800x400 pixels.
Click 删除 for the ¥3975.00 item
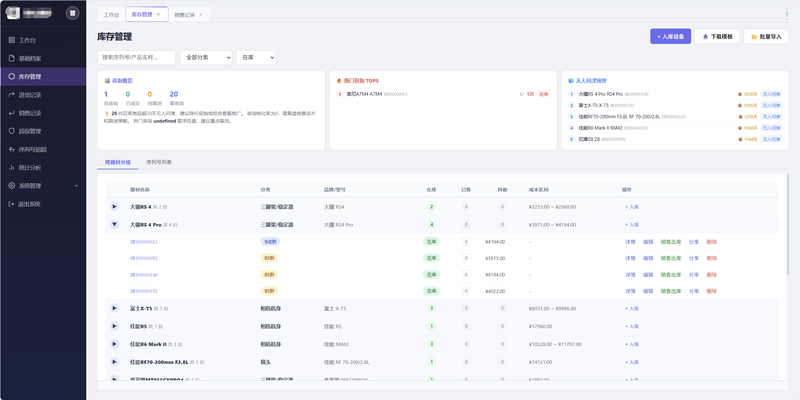click(x=712, y=258)
